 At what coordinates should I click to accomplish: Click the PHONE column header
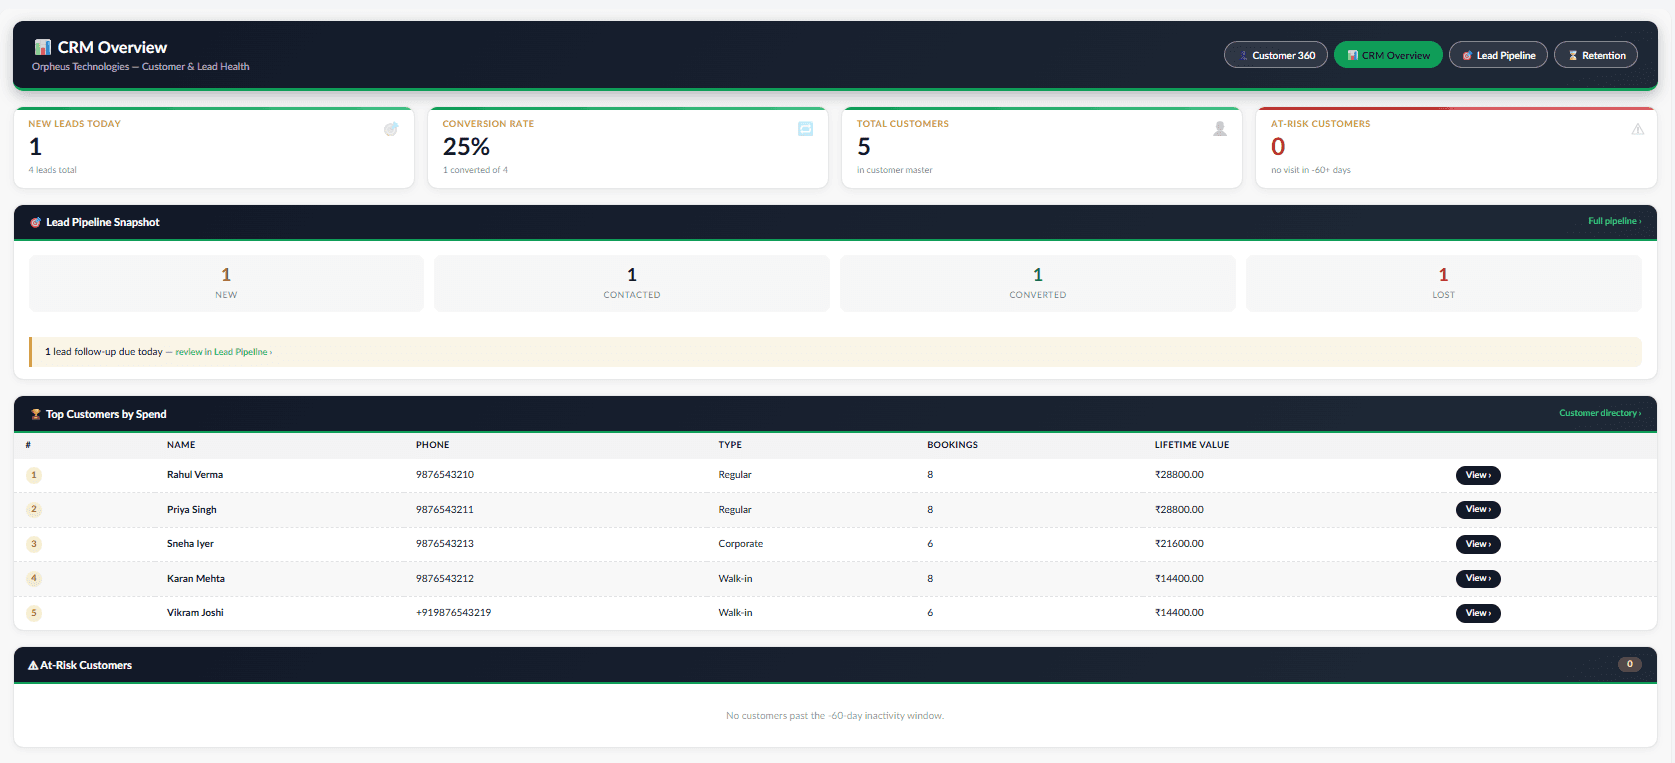point(433,445)
